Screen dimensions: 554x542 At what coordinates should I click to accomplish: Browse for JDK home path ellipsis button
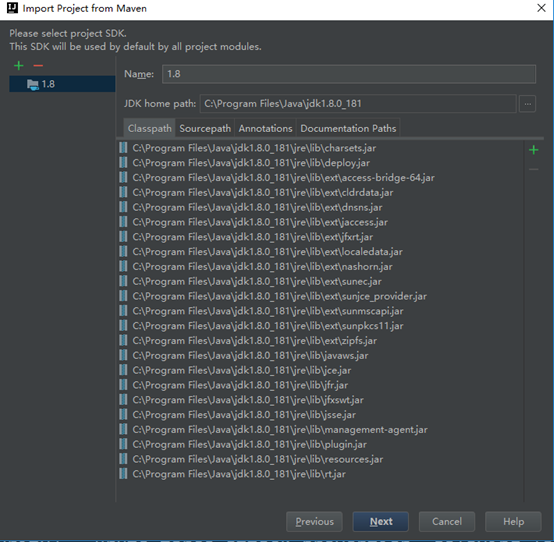tap(527, 104)
